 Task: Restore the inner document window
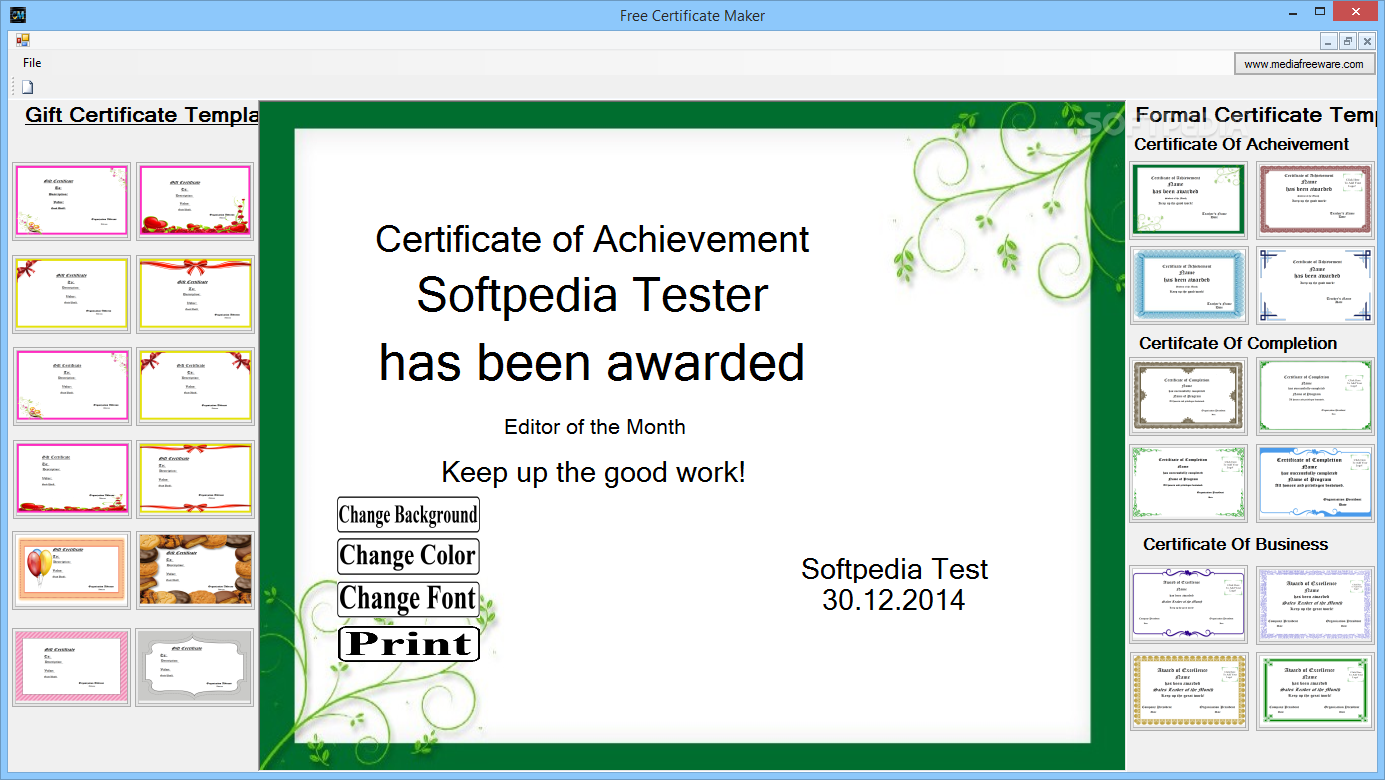point(1347,41)
